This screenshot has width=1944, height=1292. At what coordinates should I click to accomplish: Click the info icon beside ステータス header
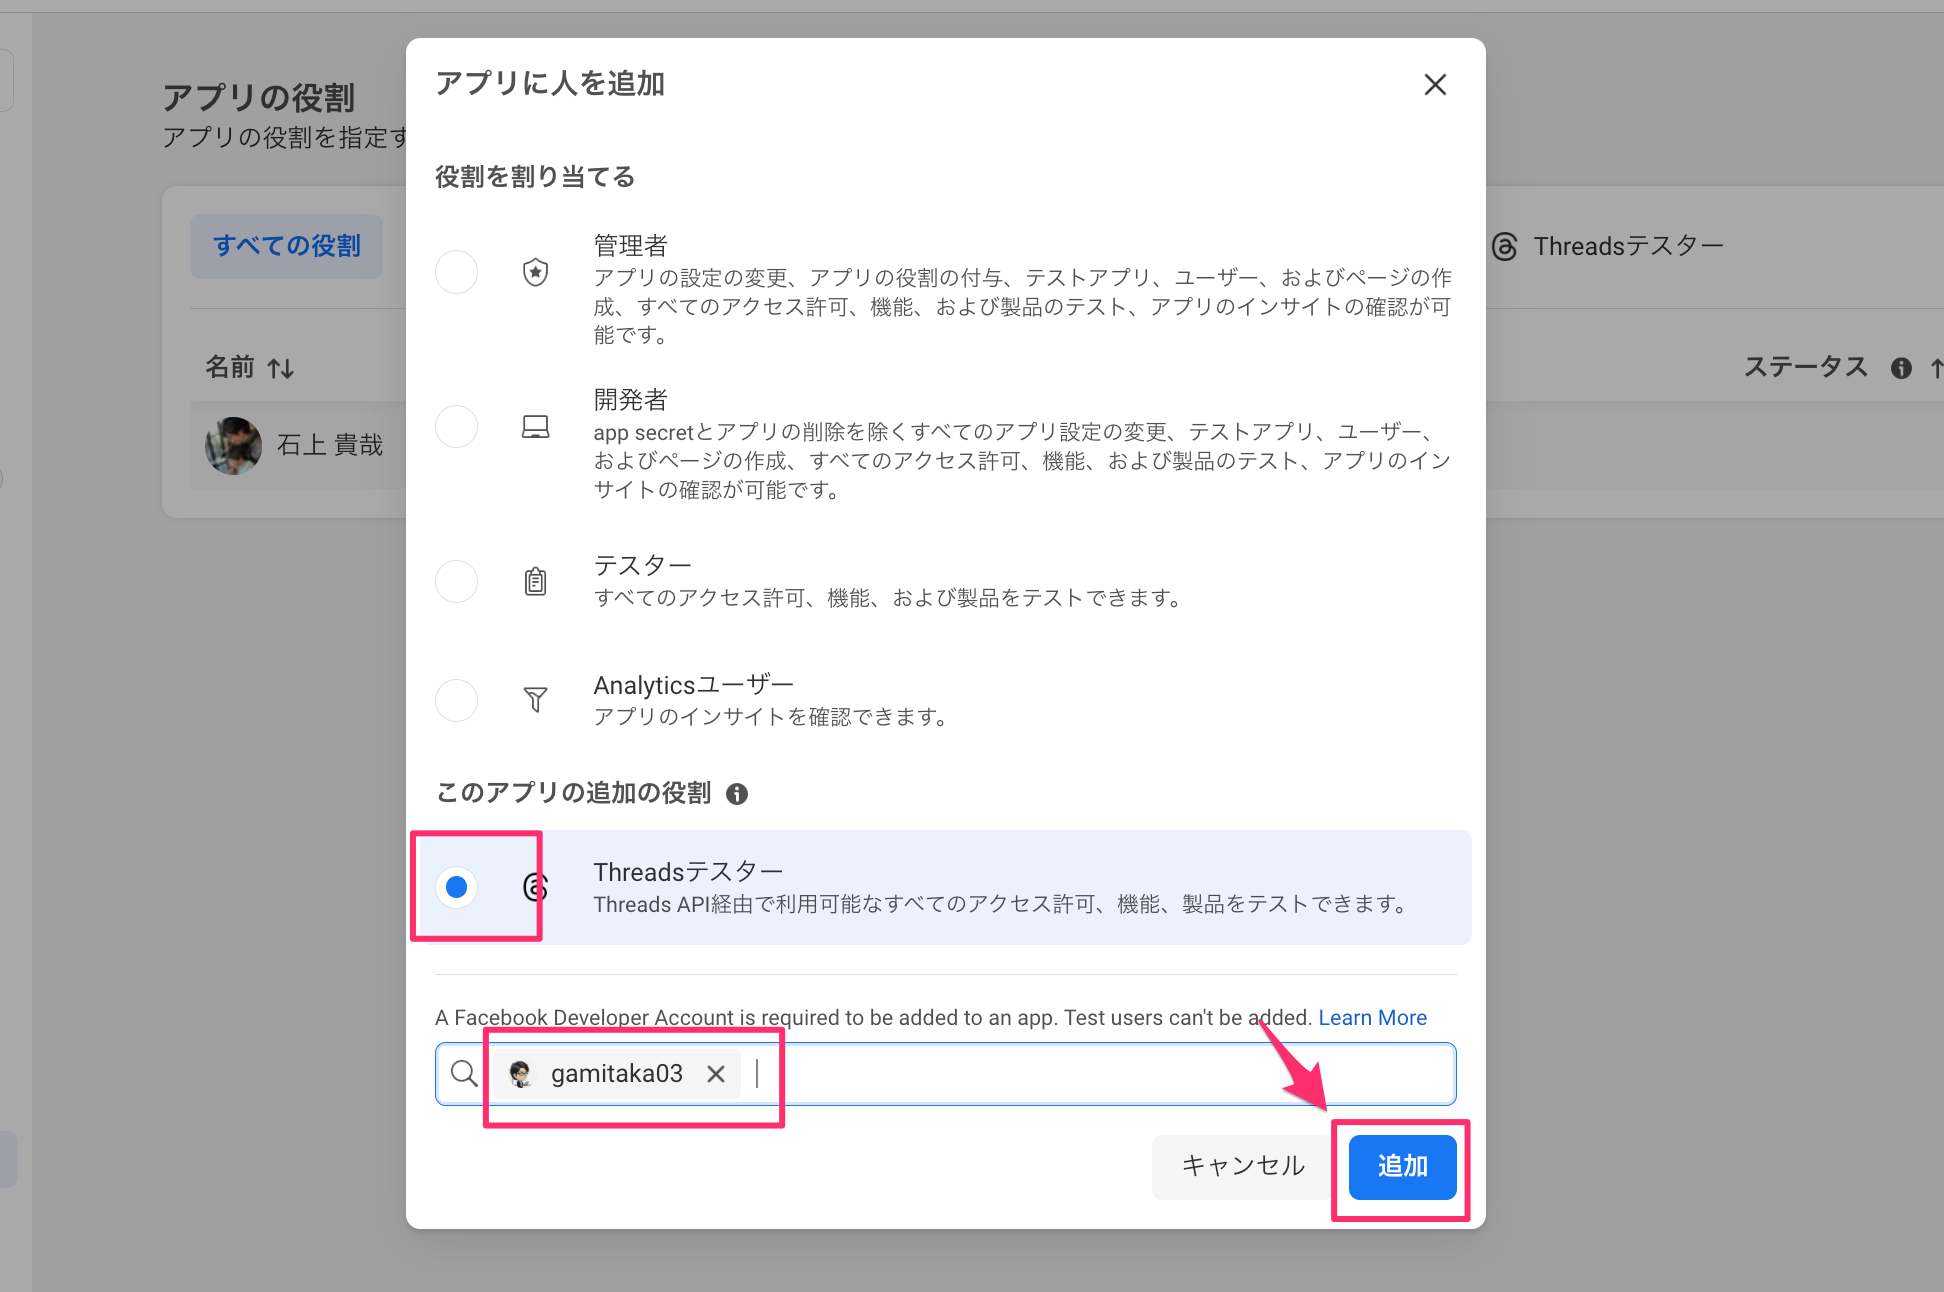pos(1901,368)
